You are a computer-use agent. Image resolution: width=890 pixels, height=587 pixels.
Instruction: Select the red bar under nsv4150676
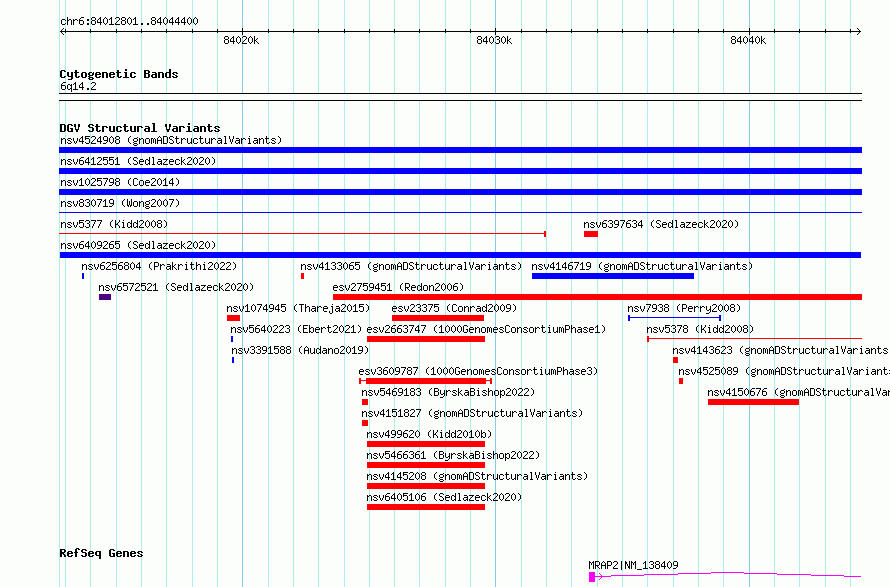point(753,402)
